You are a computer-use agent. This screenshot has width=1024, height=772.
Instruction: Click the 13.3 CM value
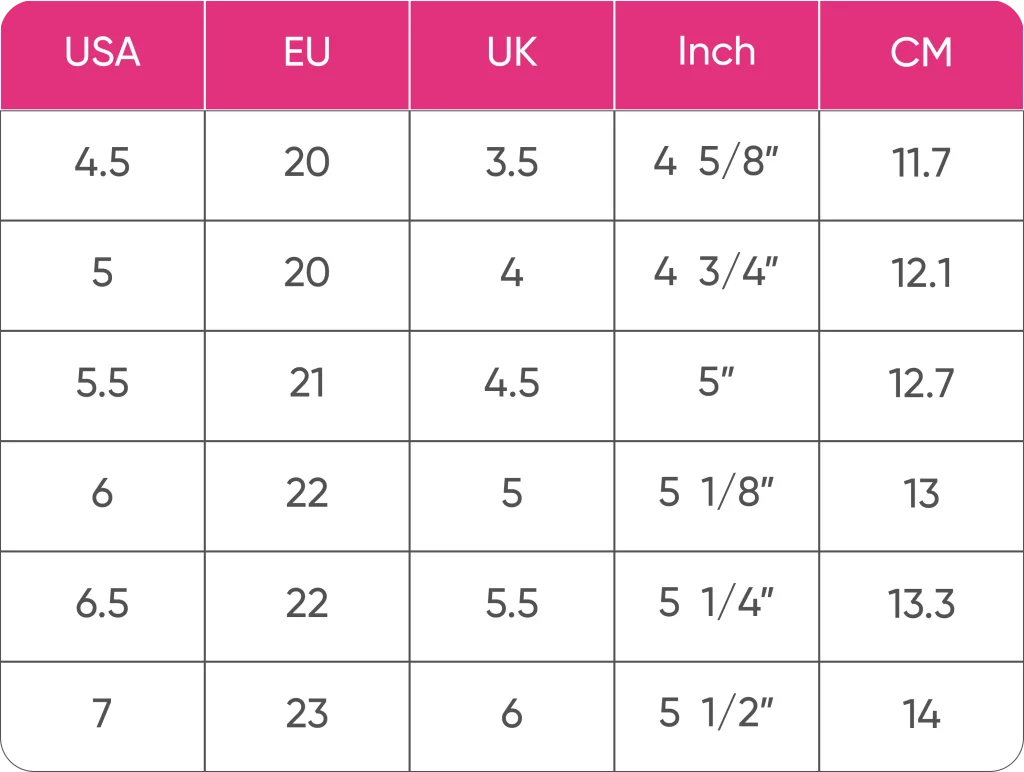[x=921, y=604]
